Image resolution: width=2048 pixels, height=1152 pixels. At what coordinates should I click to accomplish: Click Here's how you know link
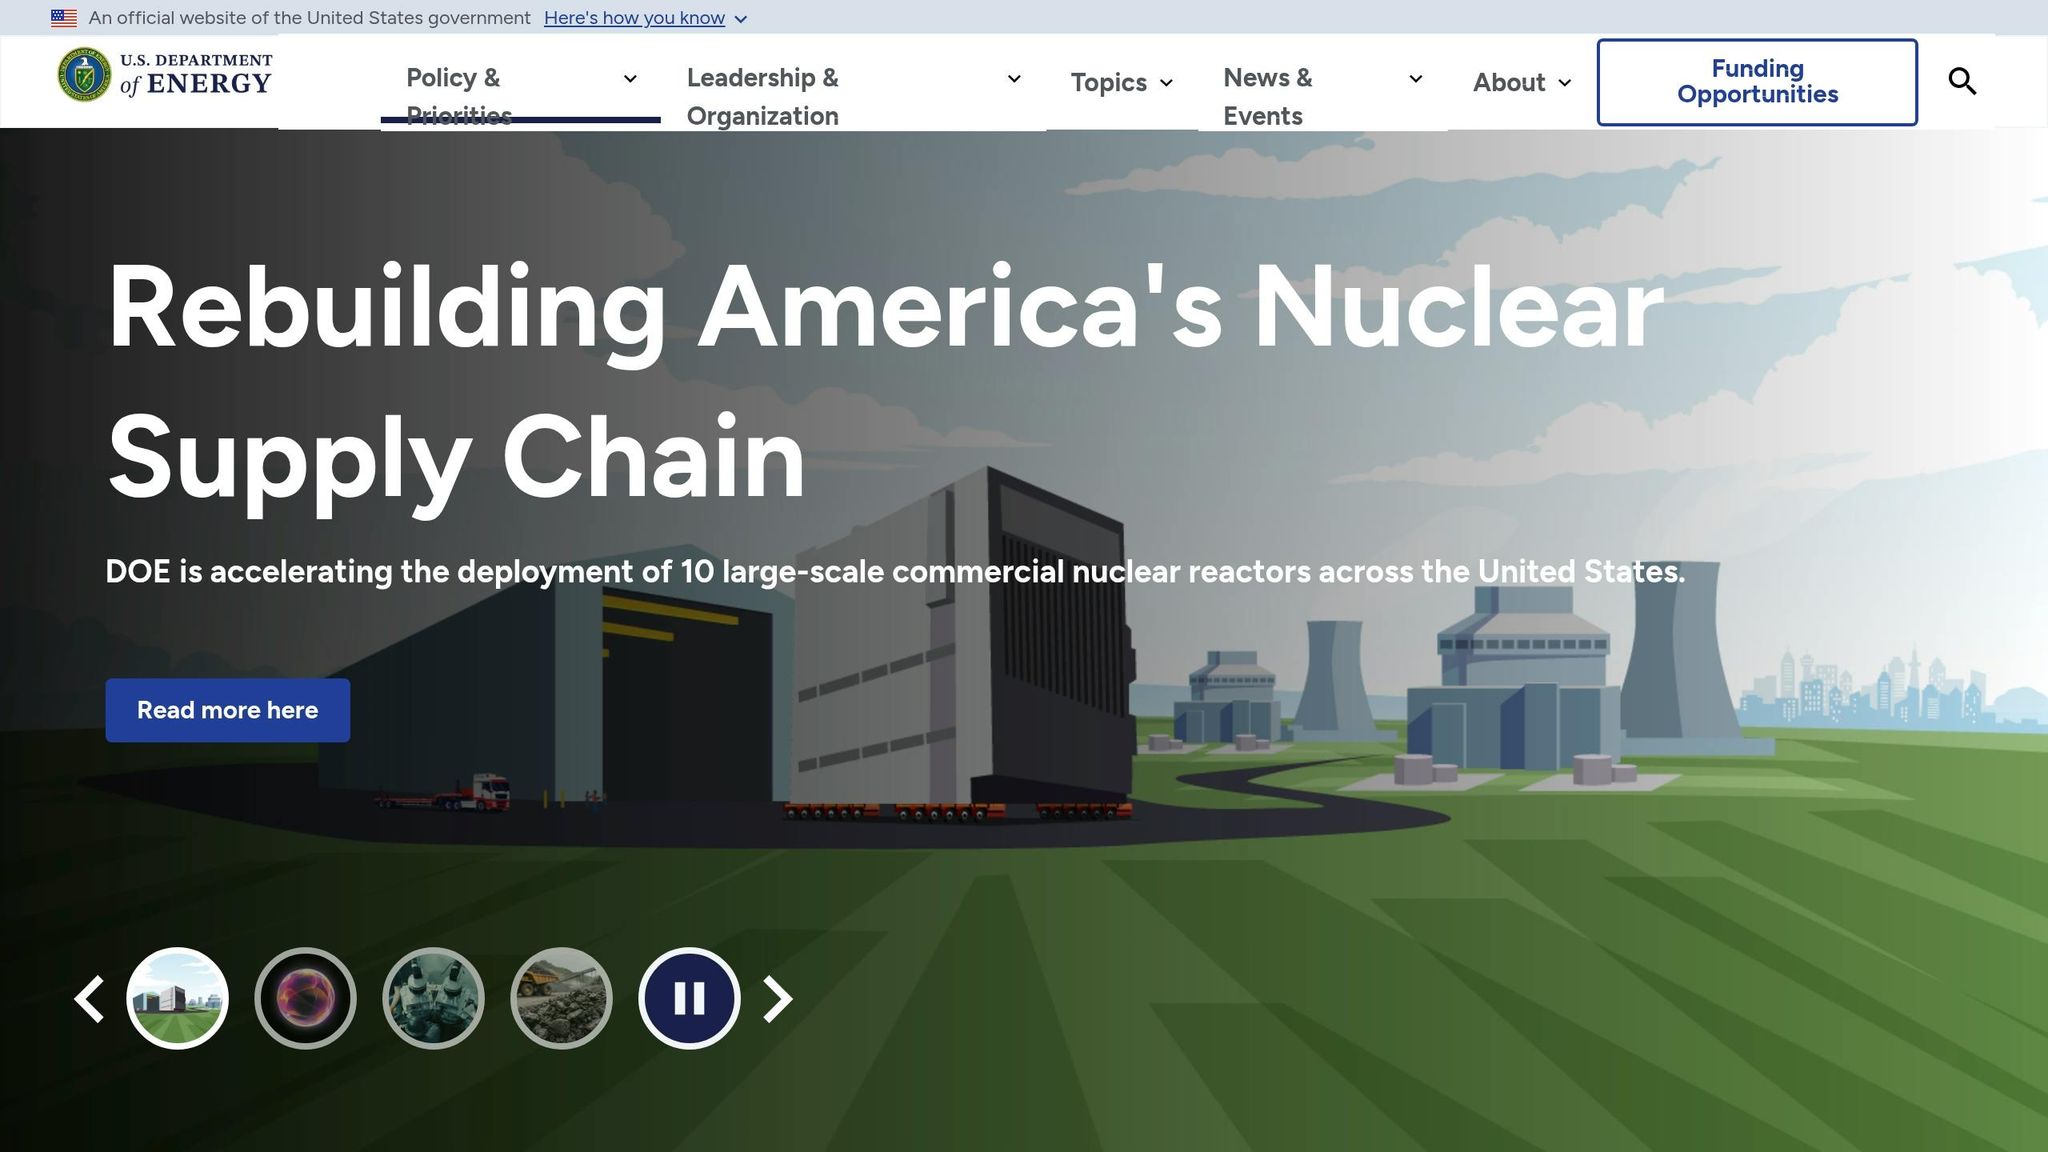click(x=634, y=18)
